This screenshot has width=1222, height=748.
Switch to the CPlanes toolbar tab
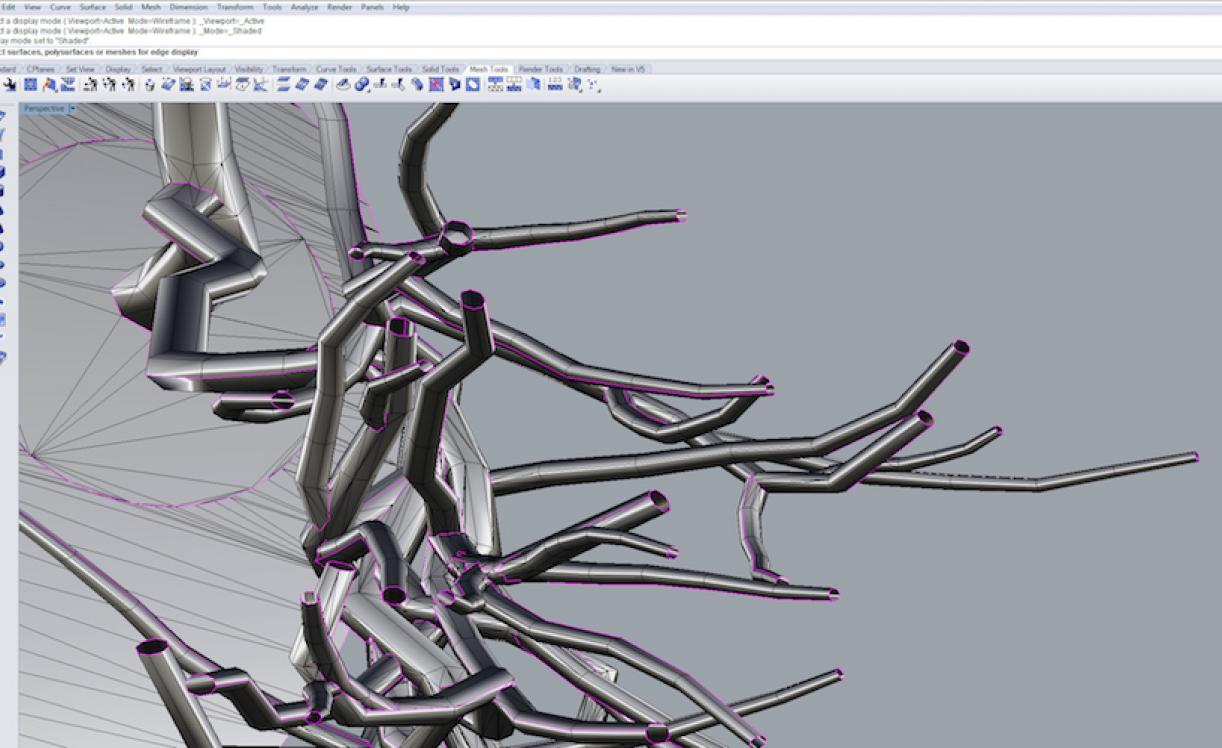[x=42, y=69]
